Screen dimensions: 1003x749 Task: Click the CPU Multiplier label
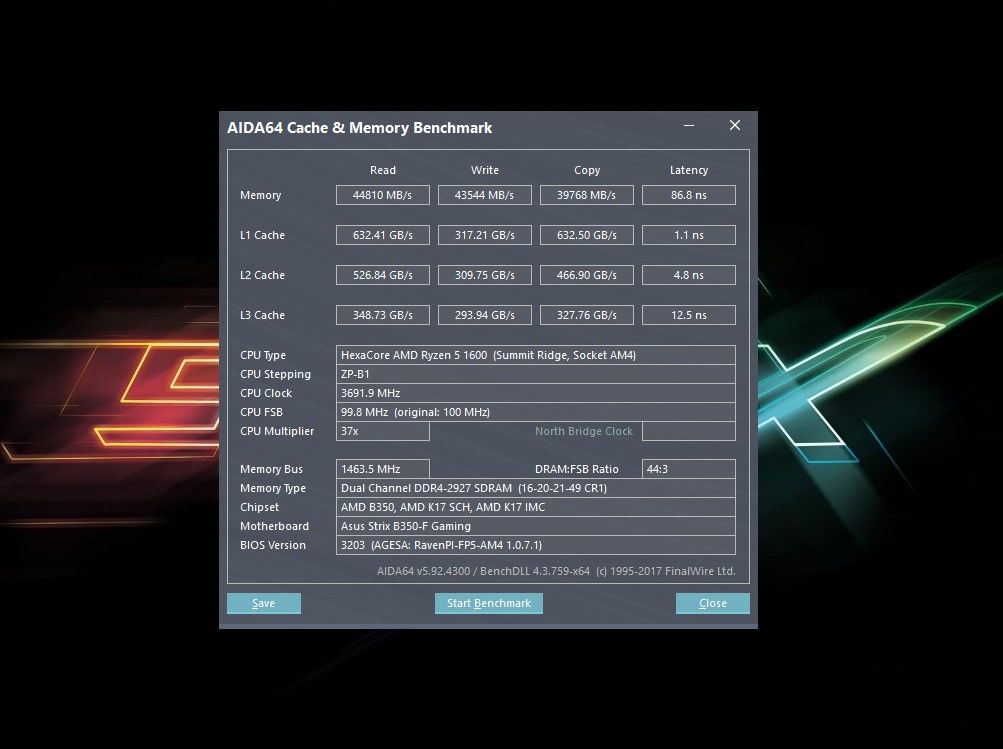(277, 431)
